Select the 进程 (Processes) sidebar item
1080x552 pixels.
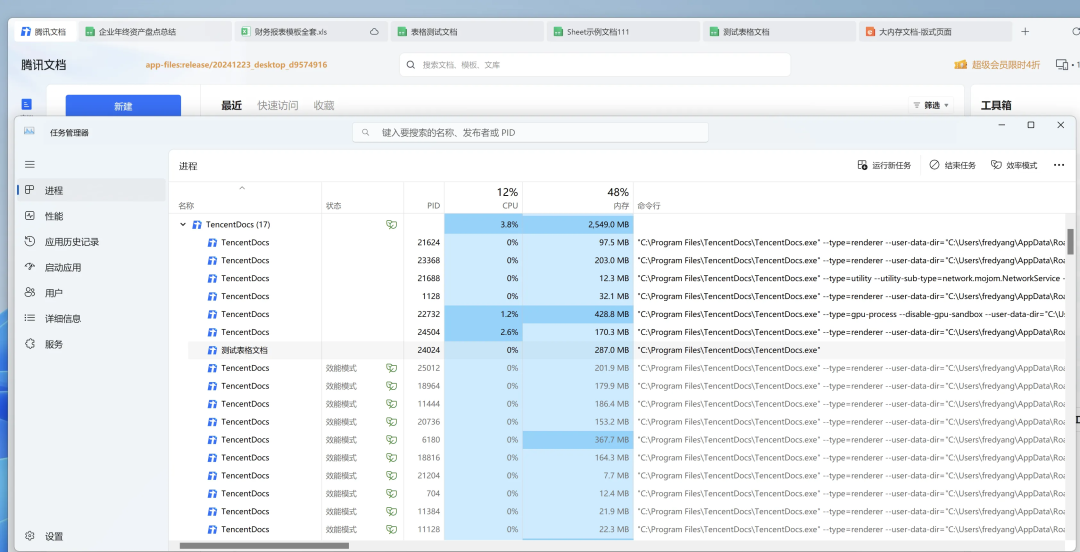pyautogui.click(x=92, y=190)
